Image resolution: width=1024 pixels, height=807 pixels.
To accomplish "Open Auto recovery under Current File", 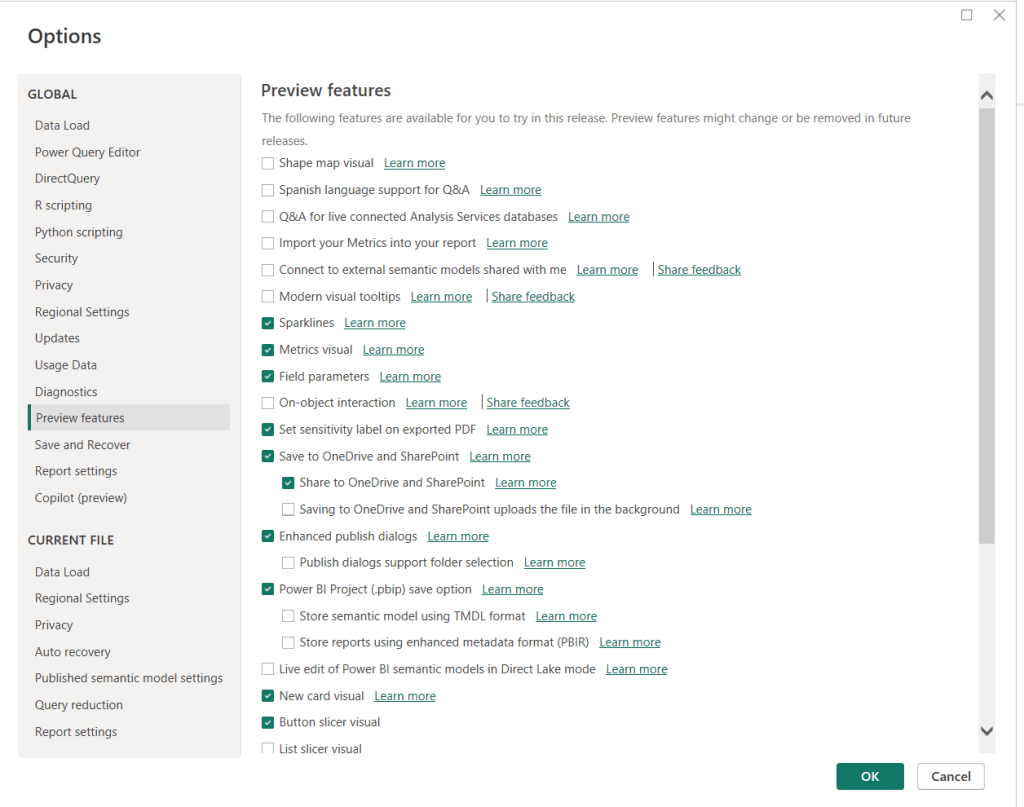I will pyautogui.click(x=73, y=652).
